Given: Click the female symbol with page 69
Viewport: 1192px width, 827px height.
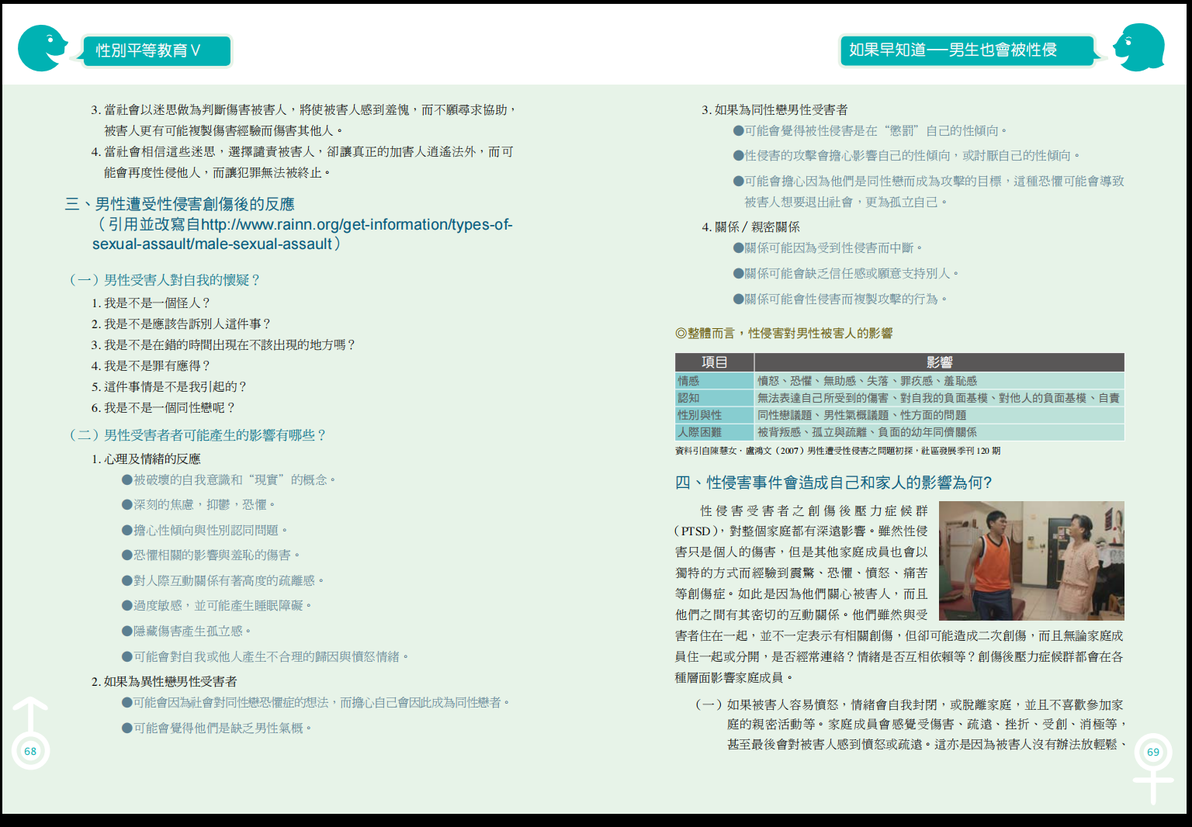Looking at the screenshot, I should [1152, 766].
